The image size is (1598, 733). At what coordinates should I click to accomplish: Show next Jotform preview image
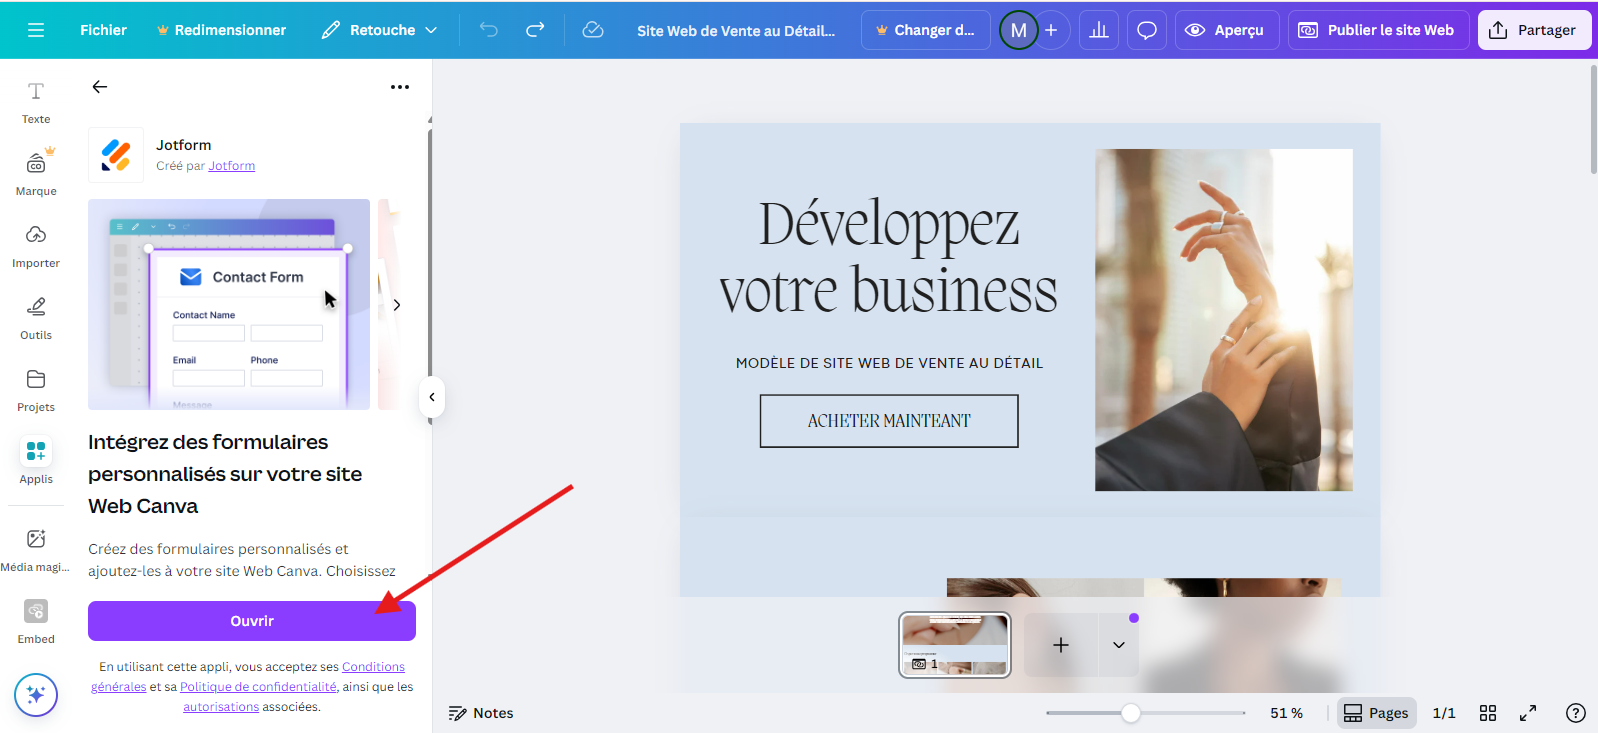(397, 305)
